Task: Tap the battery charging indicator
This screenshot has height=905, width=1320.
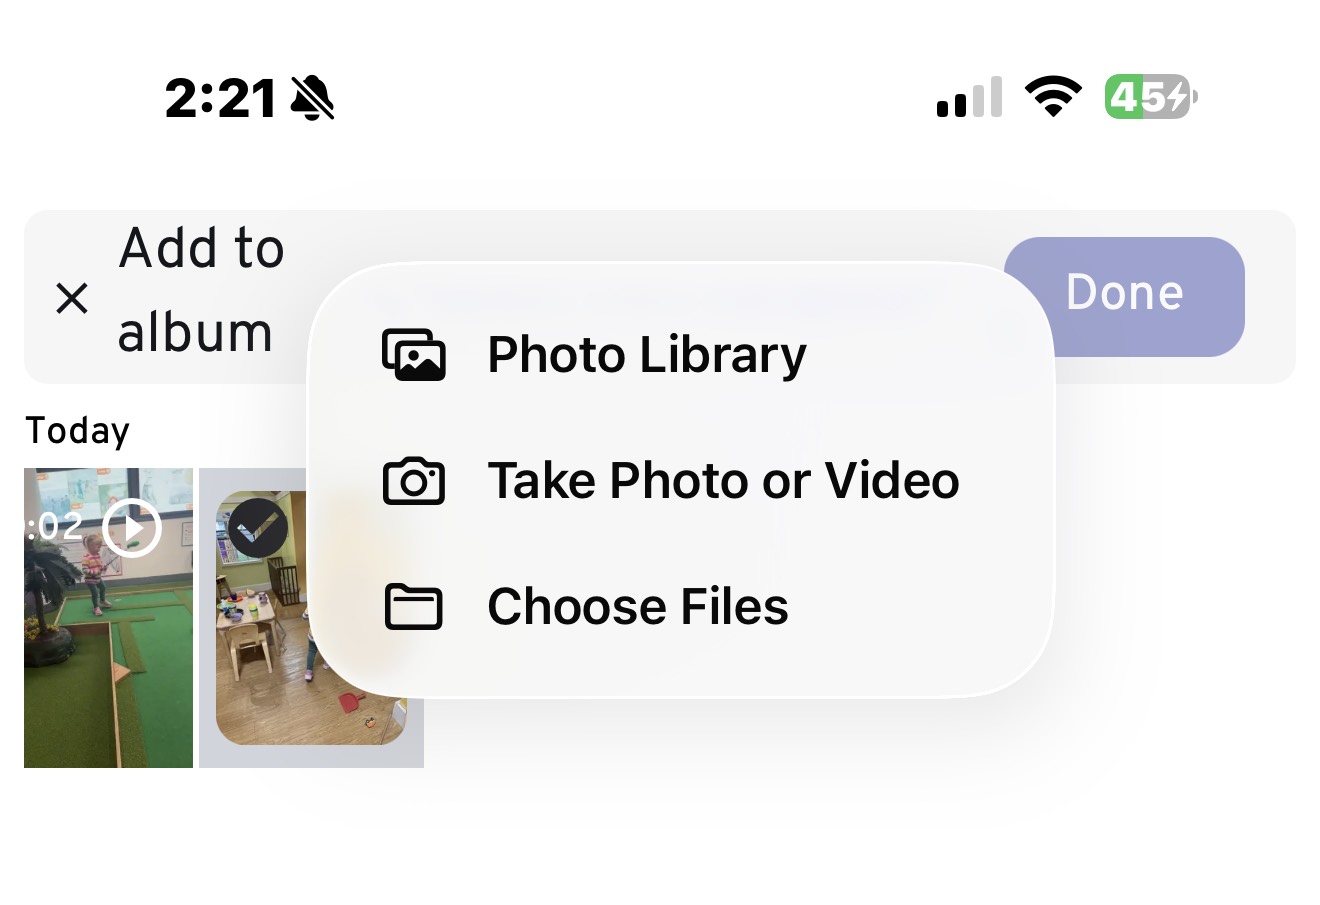Action: click(1150, 97)
